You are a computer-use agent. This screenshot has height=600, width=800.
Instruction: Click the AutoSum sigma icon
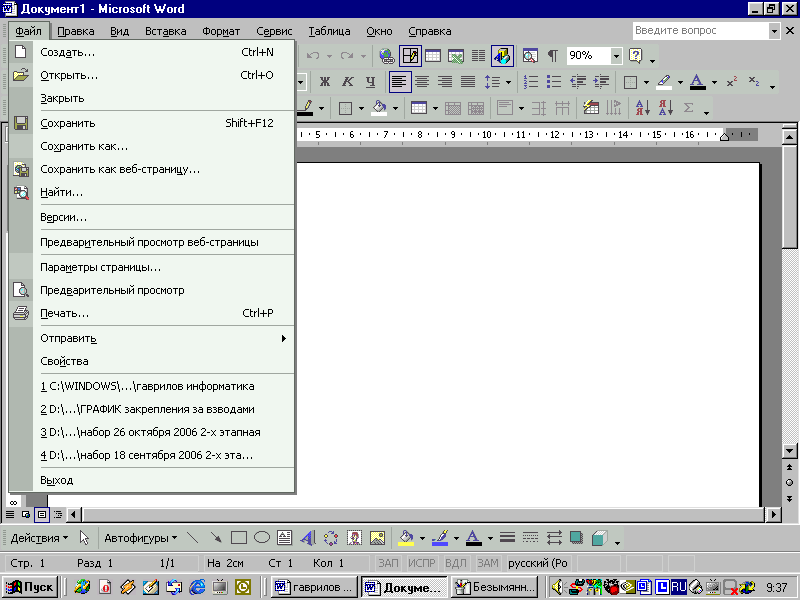tap(689, 108)
